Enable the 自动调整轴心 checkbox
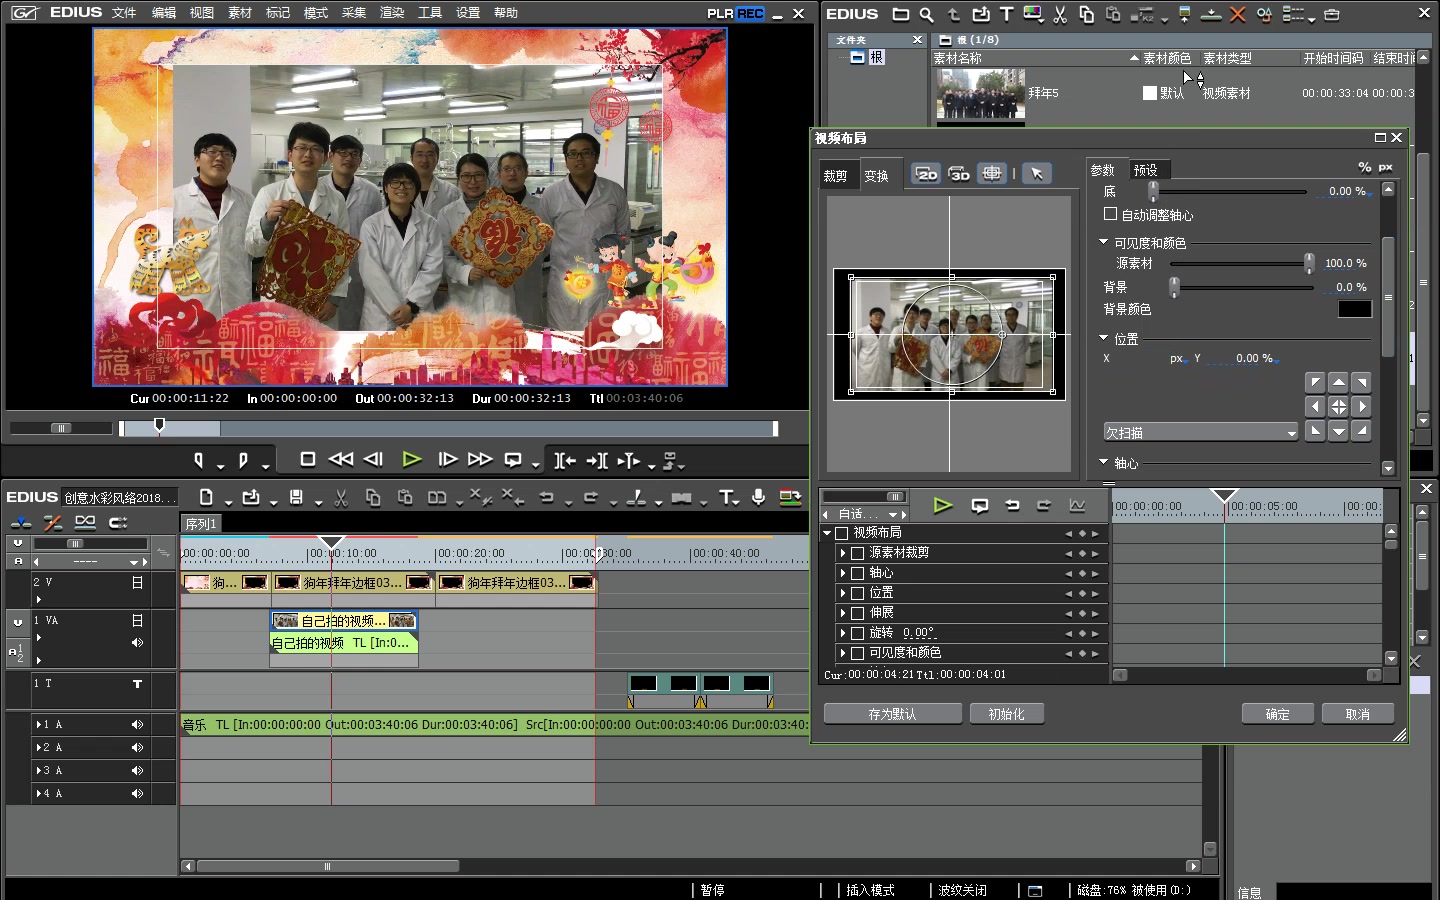This screenshot has height=900, width=1440. click(1110, 214)
